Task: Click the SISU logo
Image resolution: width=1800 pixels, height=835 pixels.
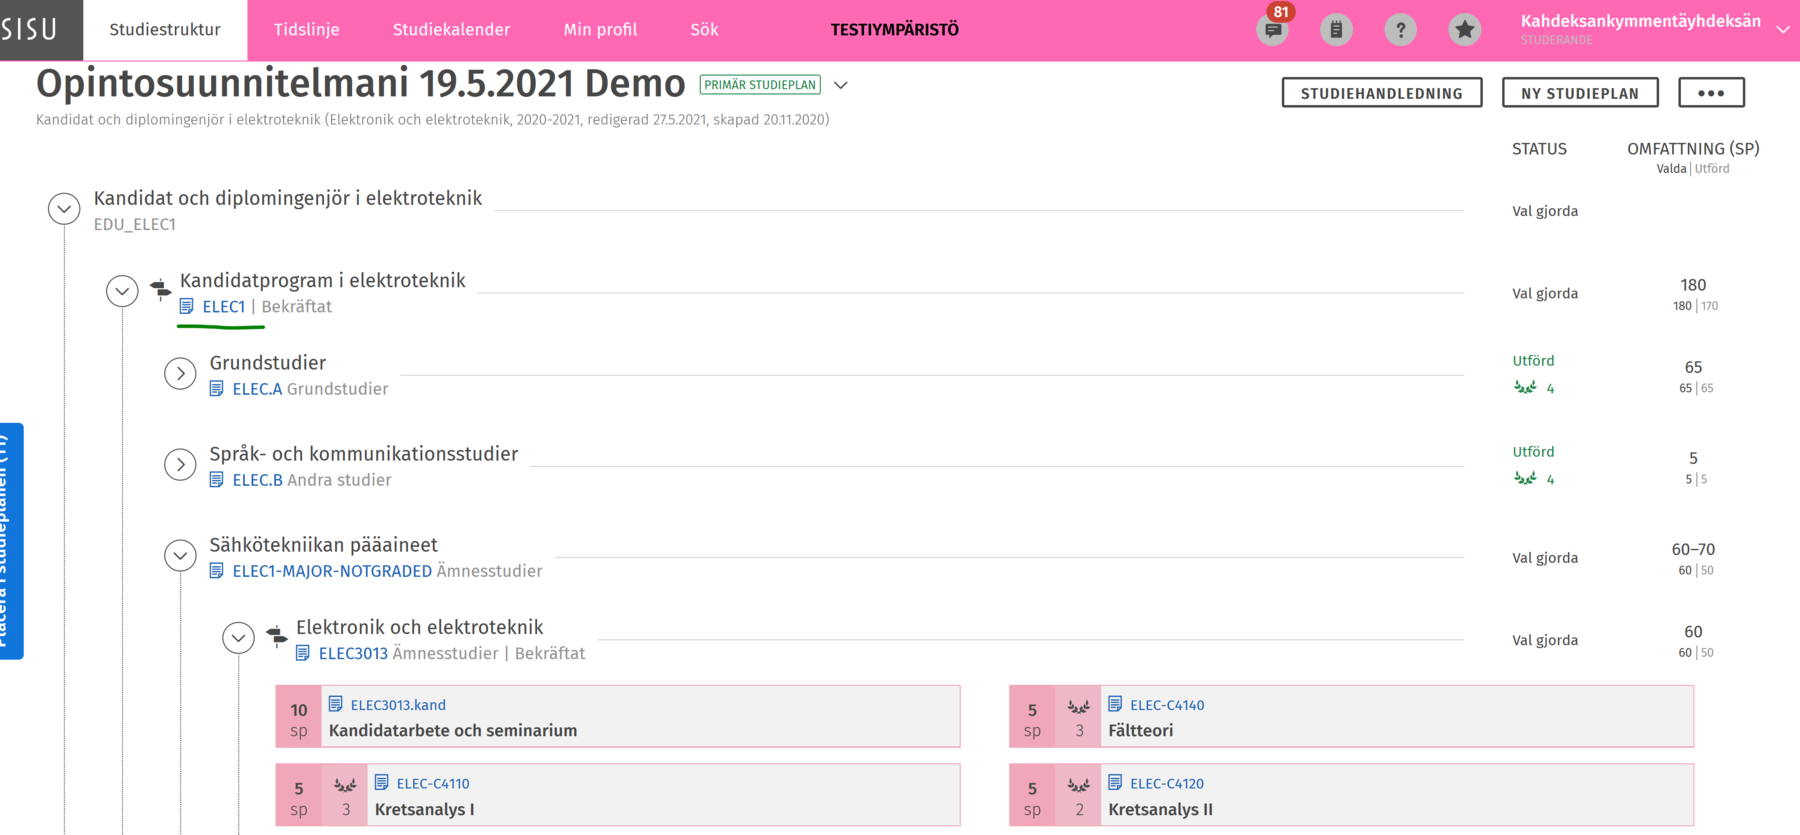Action: [x=30, y=30]
